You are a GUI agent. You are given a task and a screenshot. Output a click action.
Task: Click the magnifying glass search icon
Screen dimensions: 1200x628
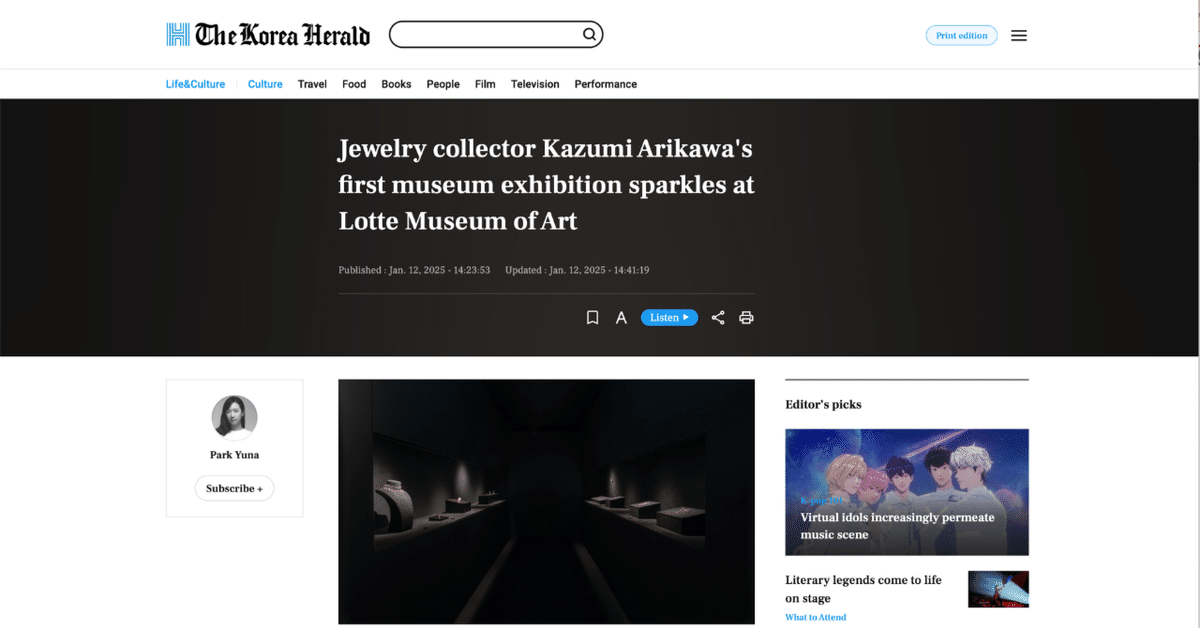click(588, 34)
